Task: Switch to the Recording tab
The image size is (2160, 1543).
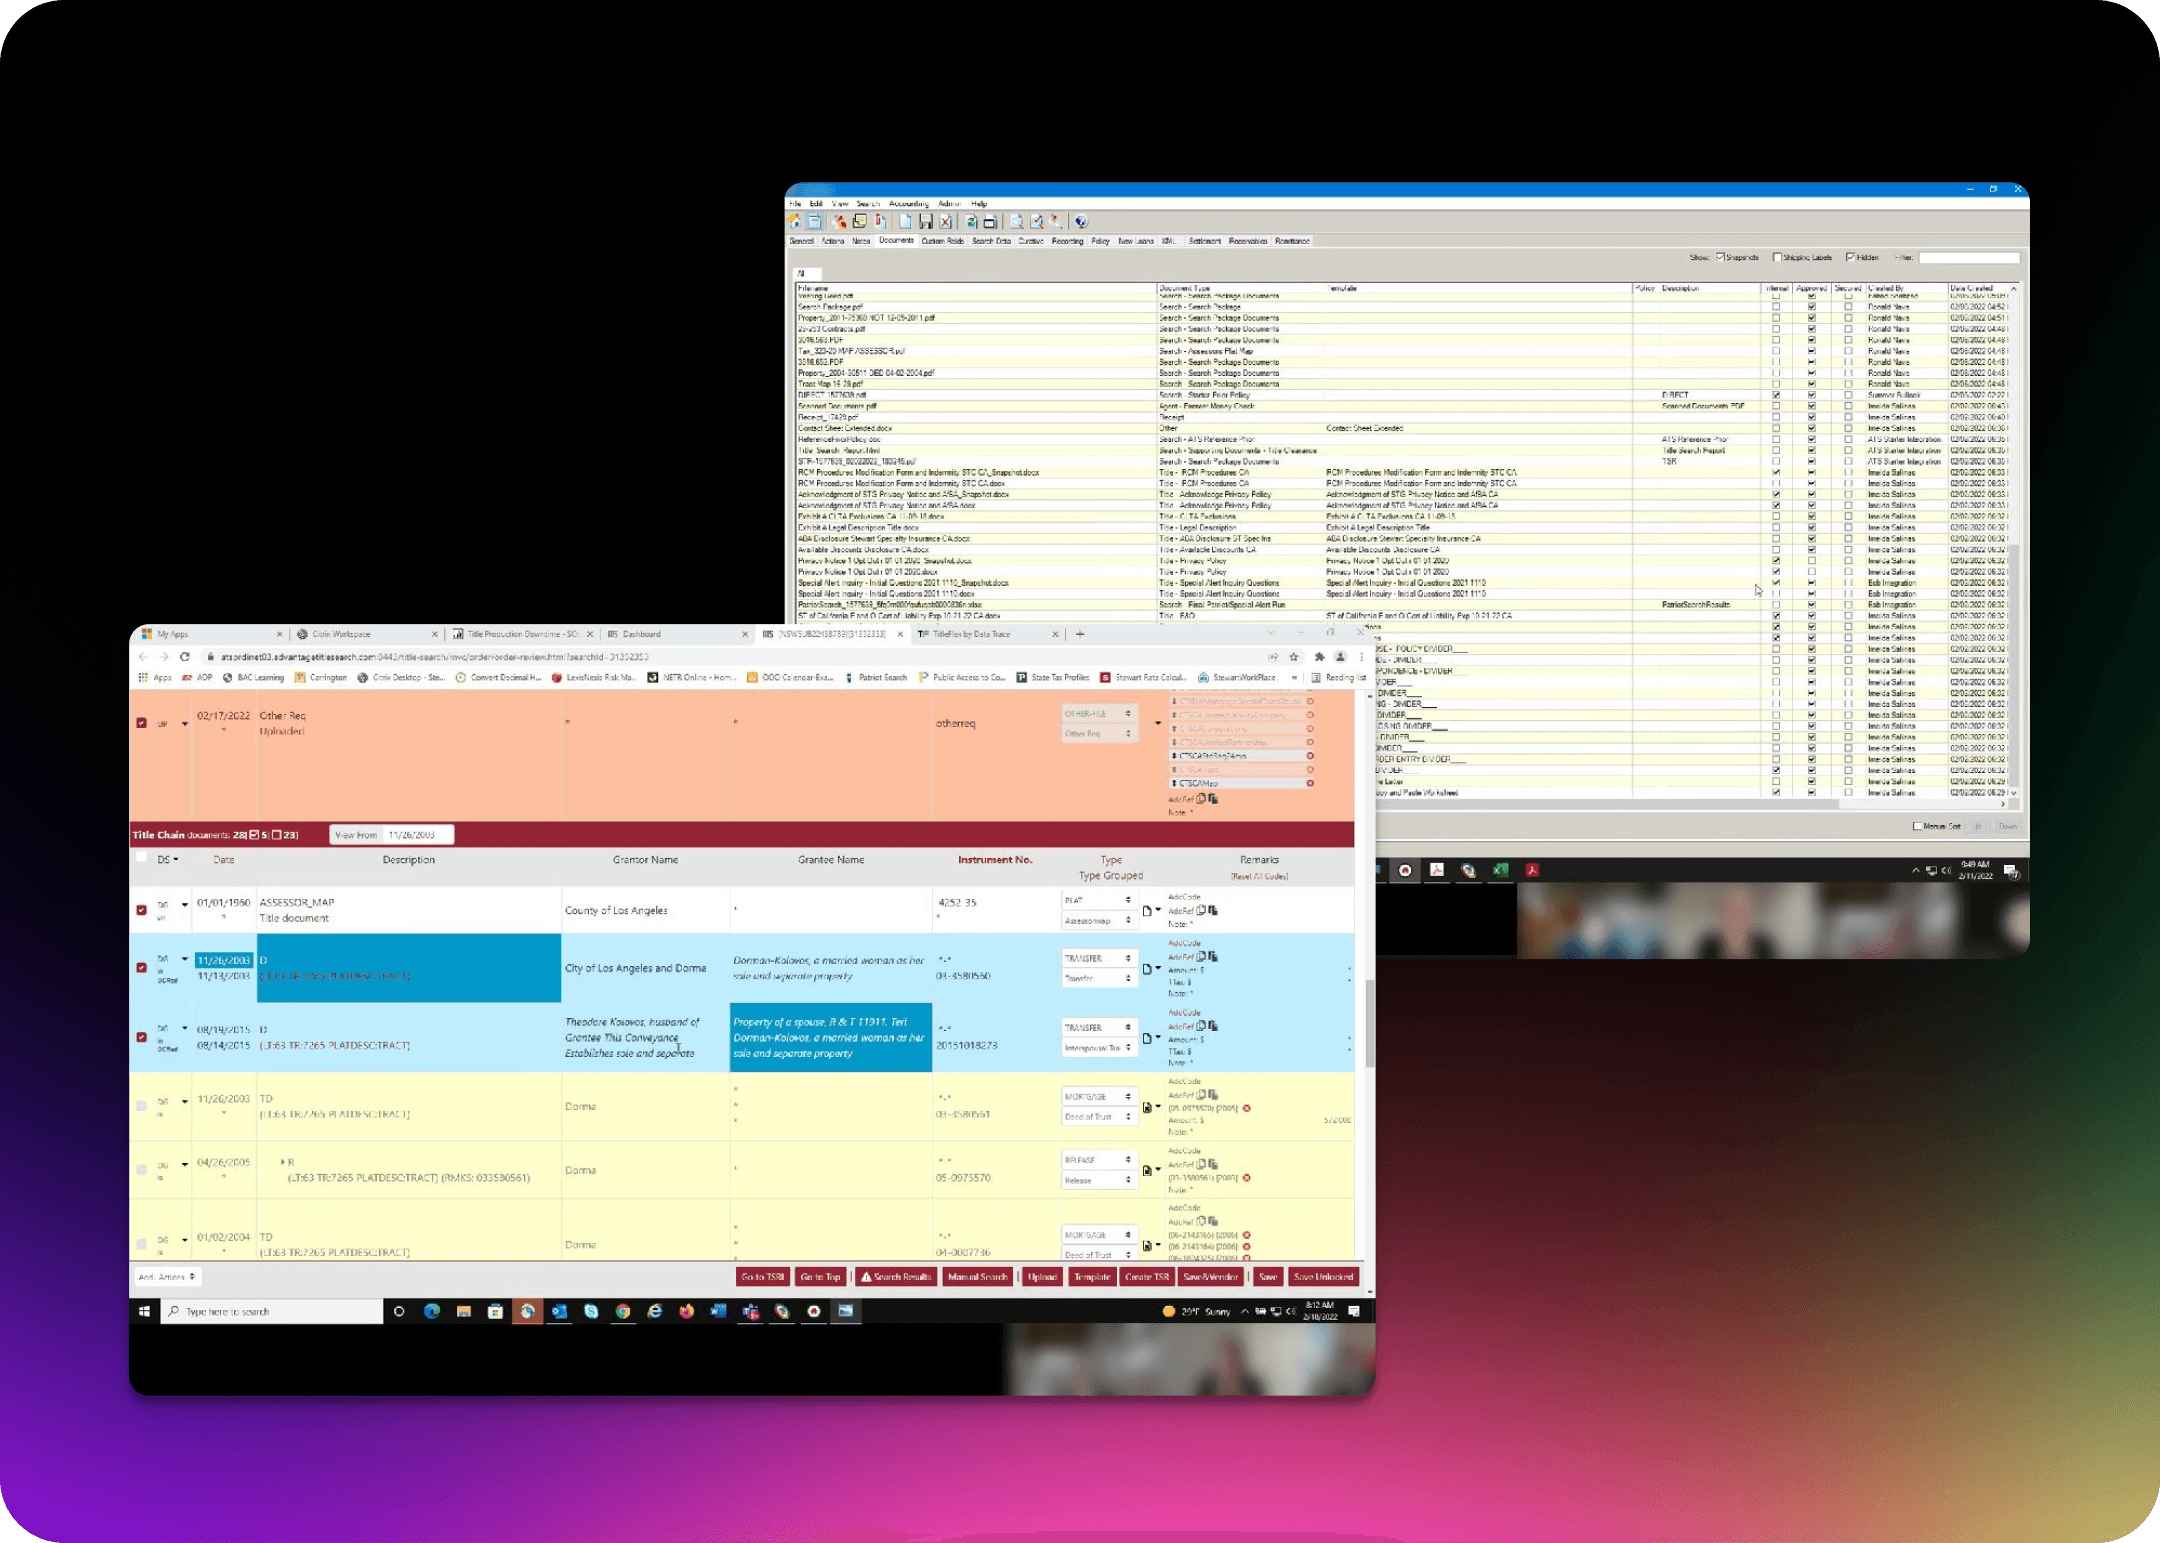Action: pos(1066,241)
